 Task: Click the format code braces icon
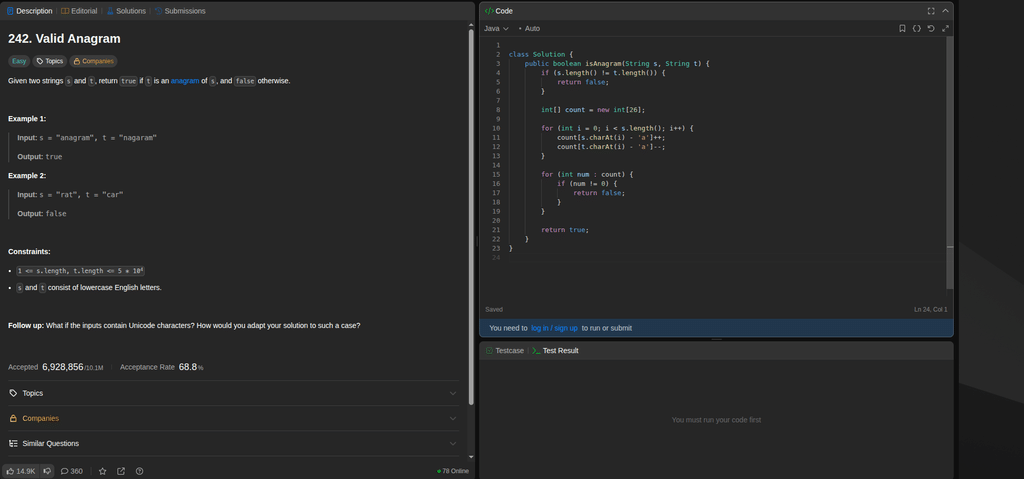(x=916, y=29)
